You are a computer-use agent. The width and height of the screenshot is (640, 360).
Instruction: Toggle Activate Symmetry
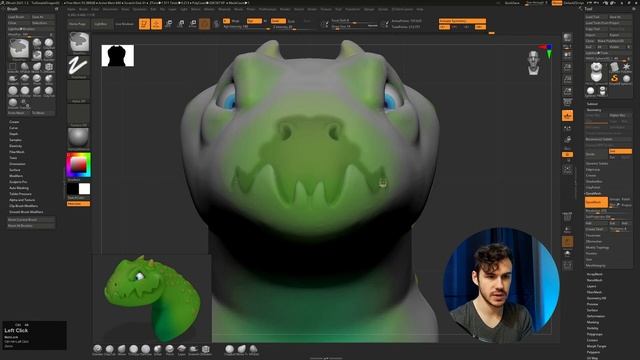point(462,21)
